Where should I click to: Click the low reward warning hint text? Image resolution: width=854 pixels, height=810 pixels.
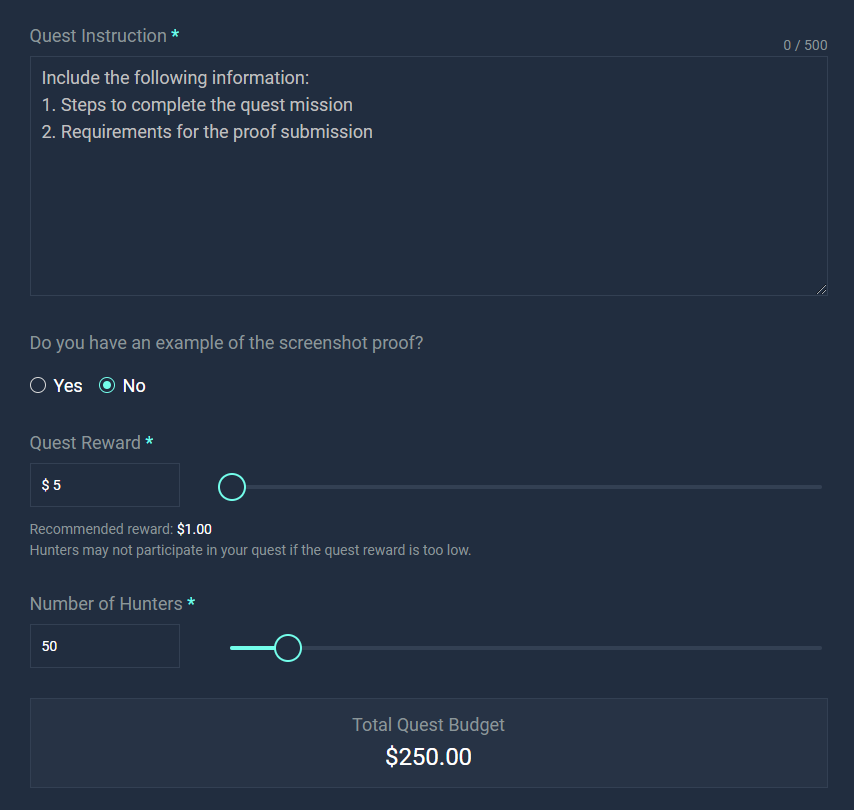coord(250,550)
